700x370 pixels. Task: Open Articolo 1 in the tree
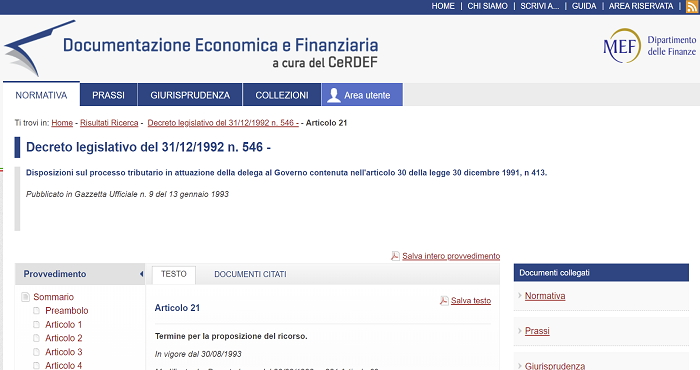pyautogui.click(x=63, y=324)
